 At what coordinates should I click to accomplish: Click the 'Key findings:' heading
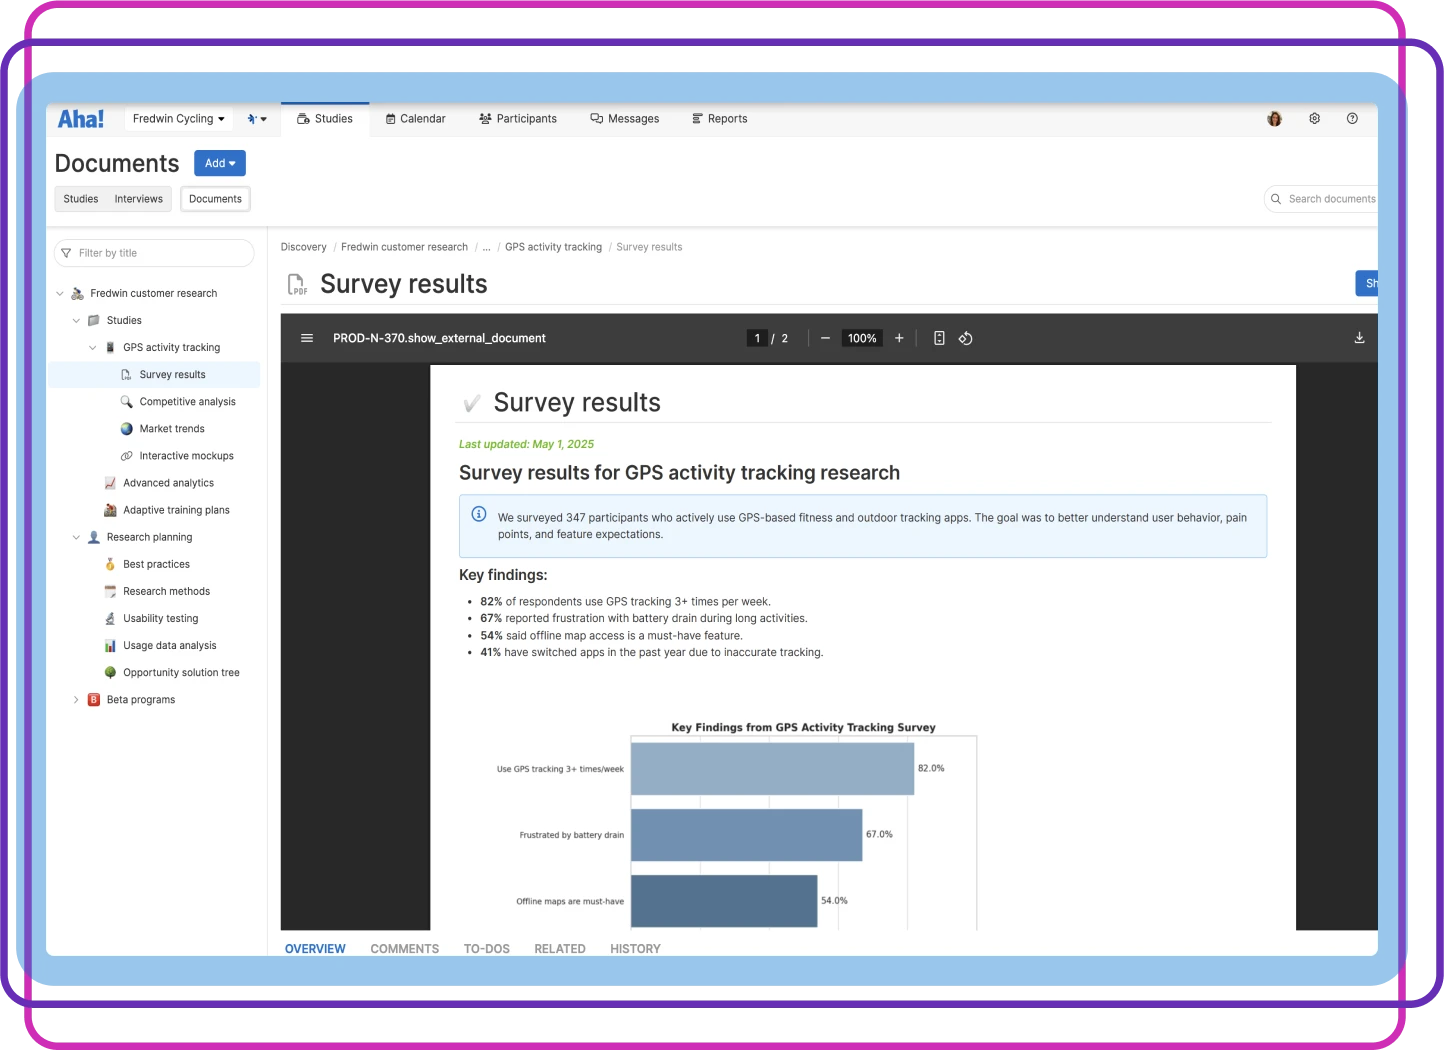click(503, 575)
